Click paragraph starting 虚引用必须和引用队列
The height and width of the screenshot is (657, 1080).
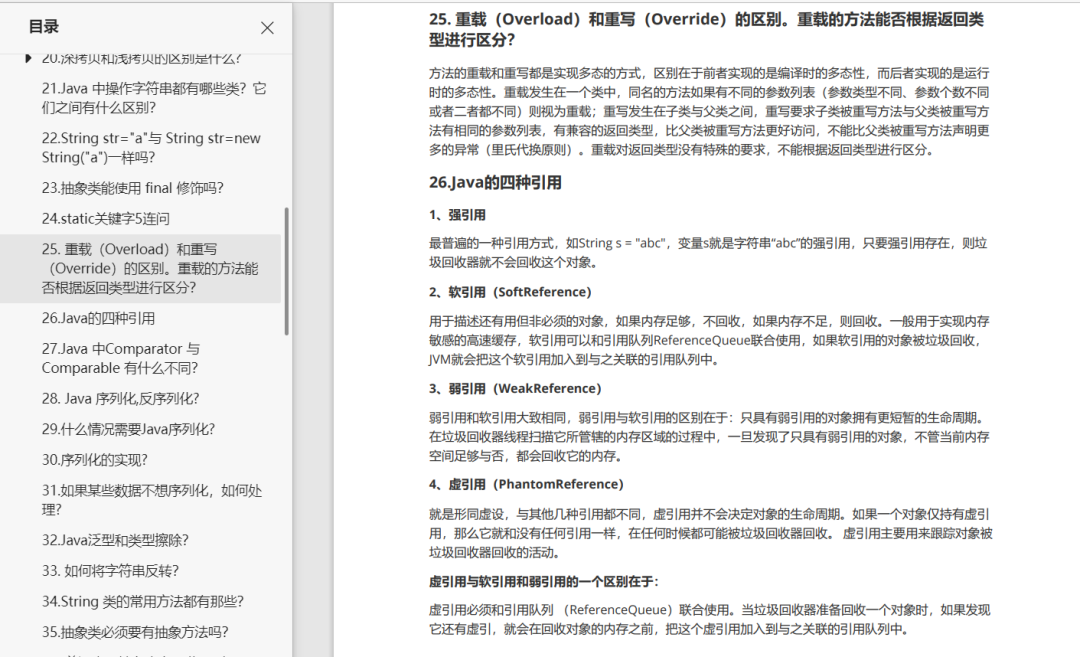(x=709, y=619)
